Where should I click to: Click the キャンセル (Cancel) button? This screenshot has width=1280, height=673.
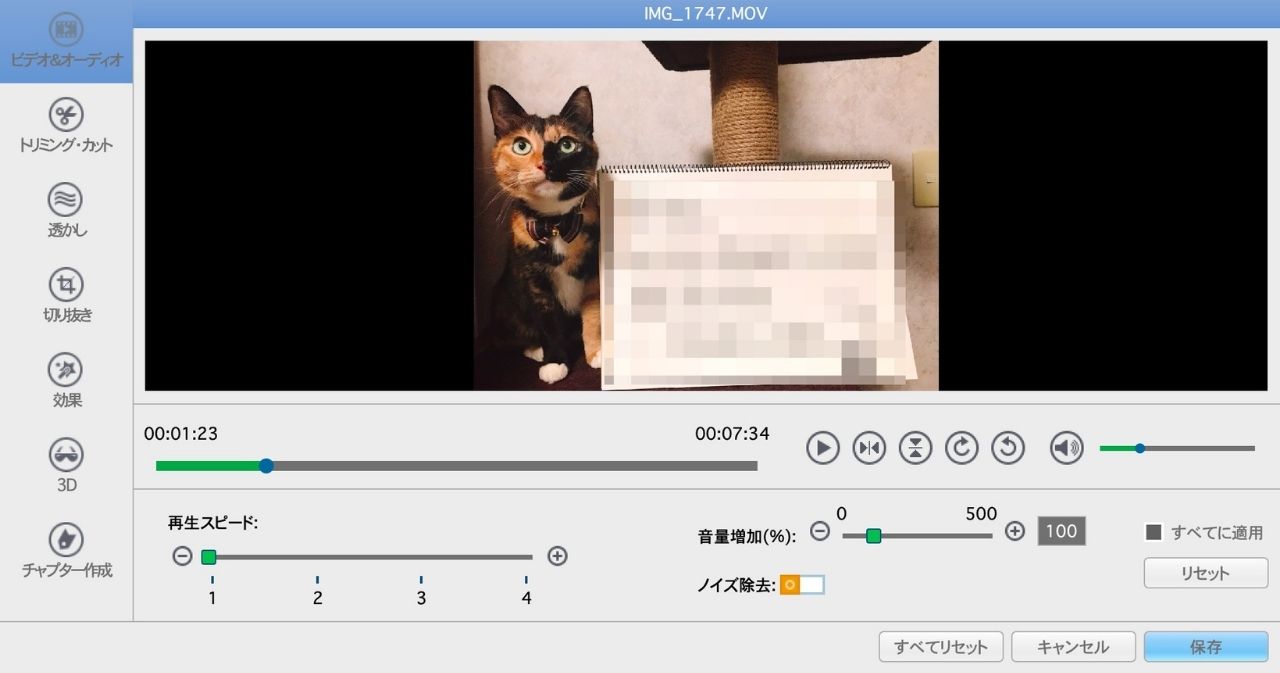point(1073,646)
